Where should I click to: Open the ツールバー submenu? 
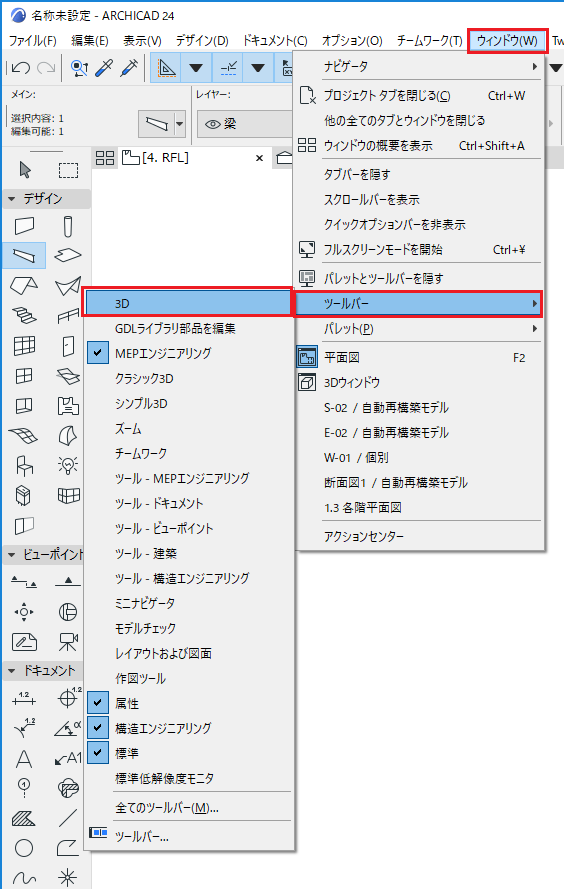[419, 303]
